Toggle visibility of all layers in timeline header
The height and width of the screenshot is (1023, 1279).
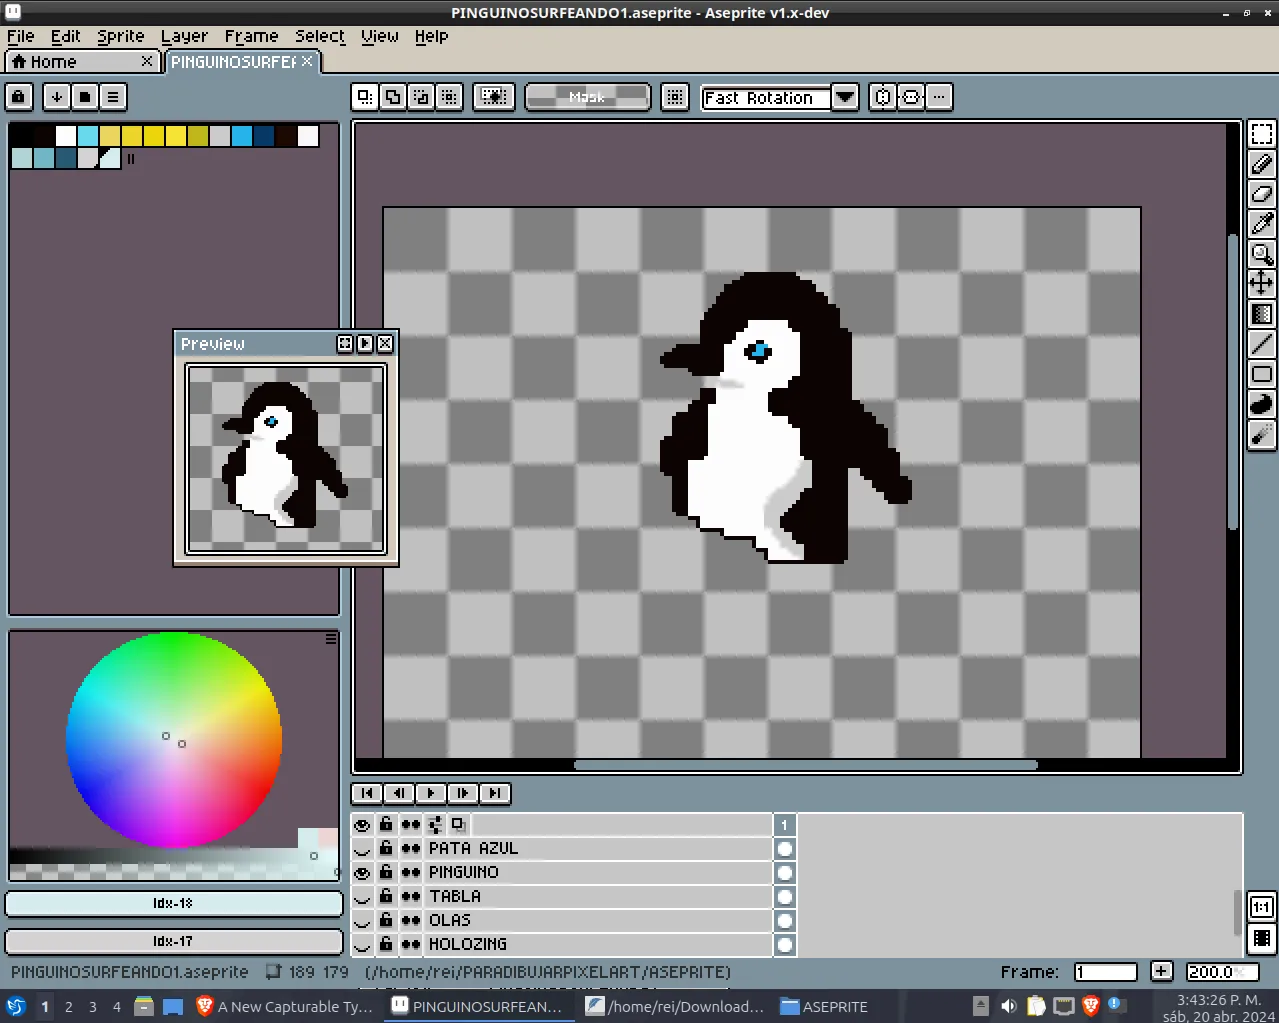[362, 825]
